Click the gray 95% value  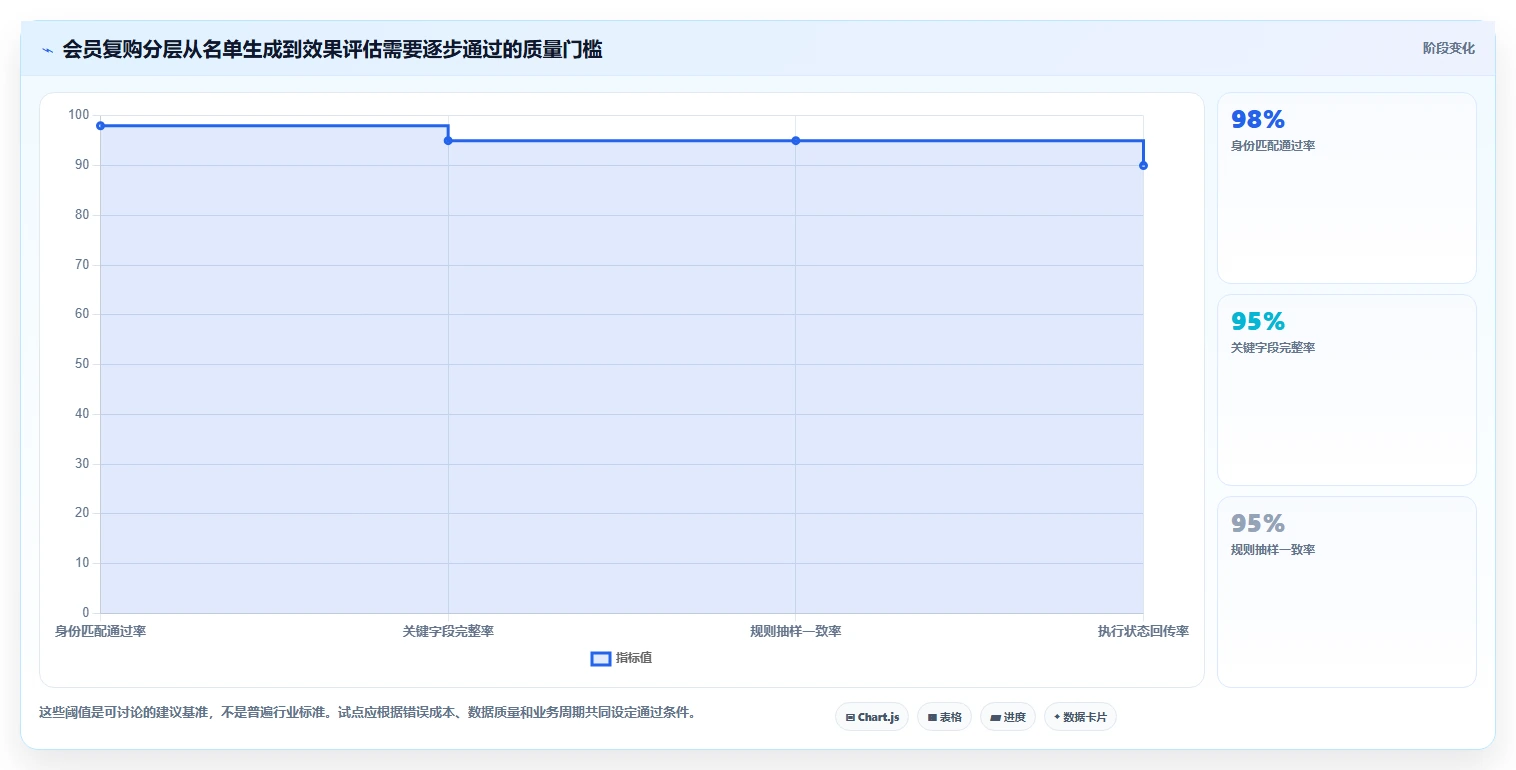coord(1258,524)
